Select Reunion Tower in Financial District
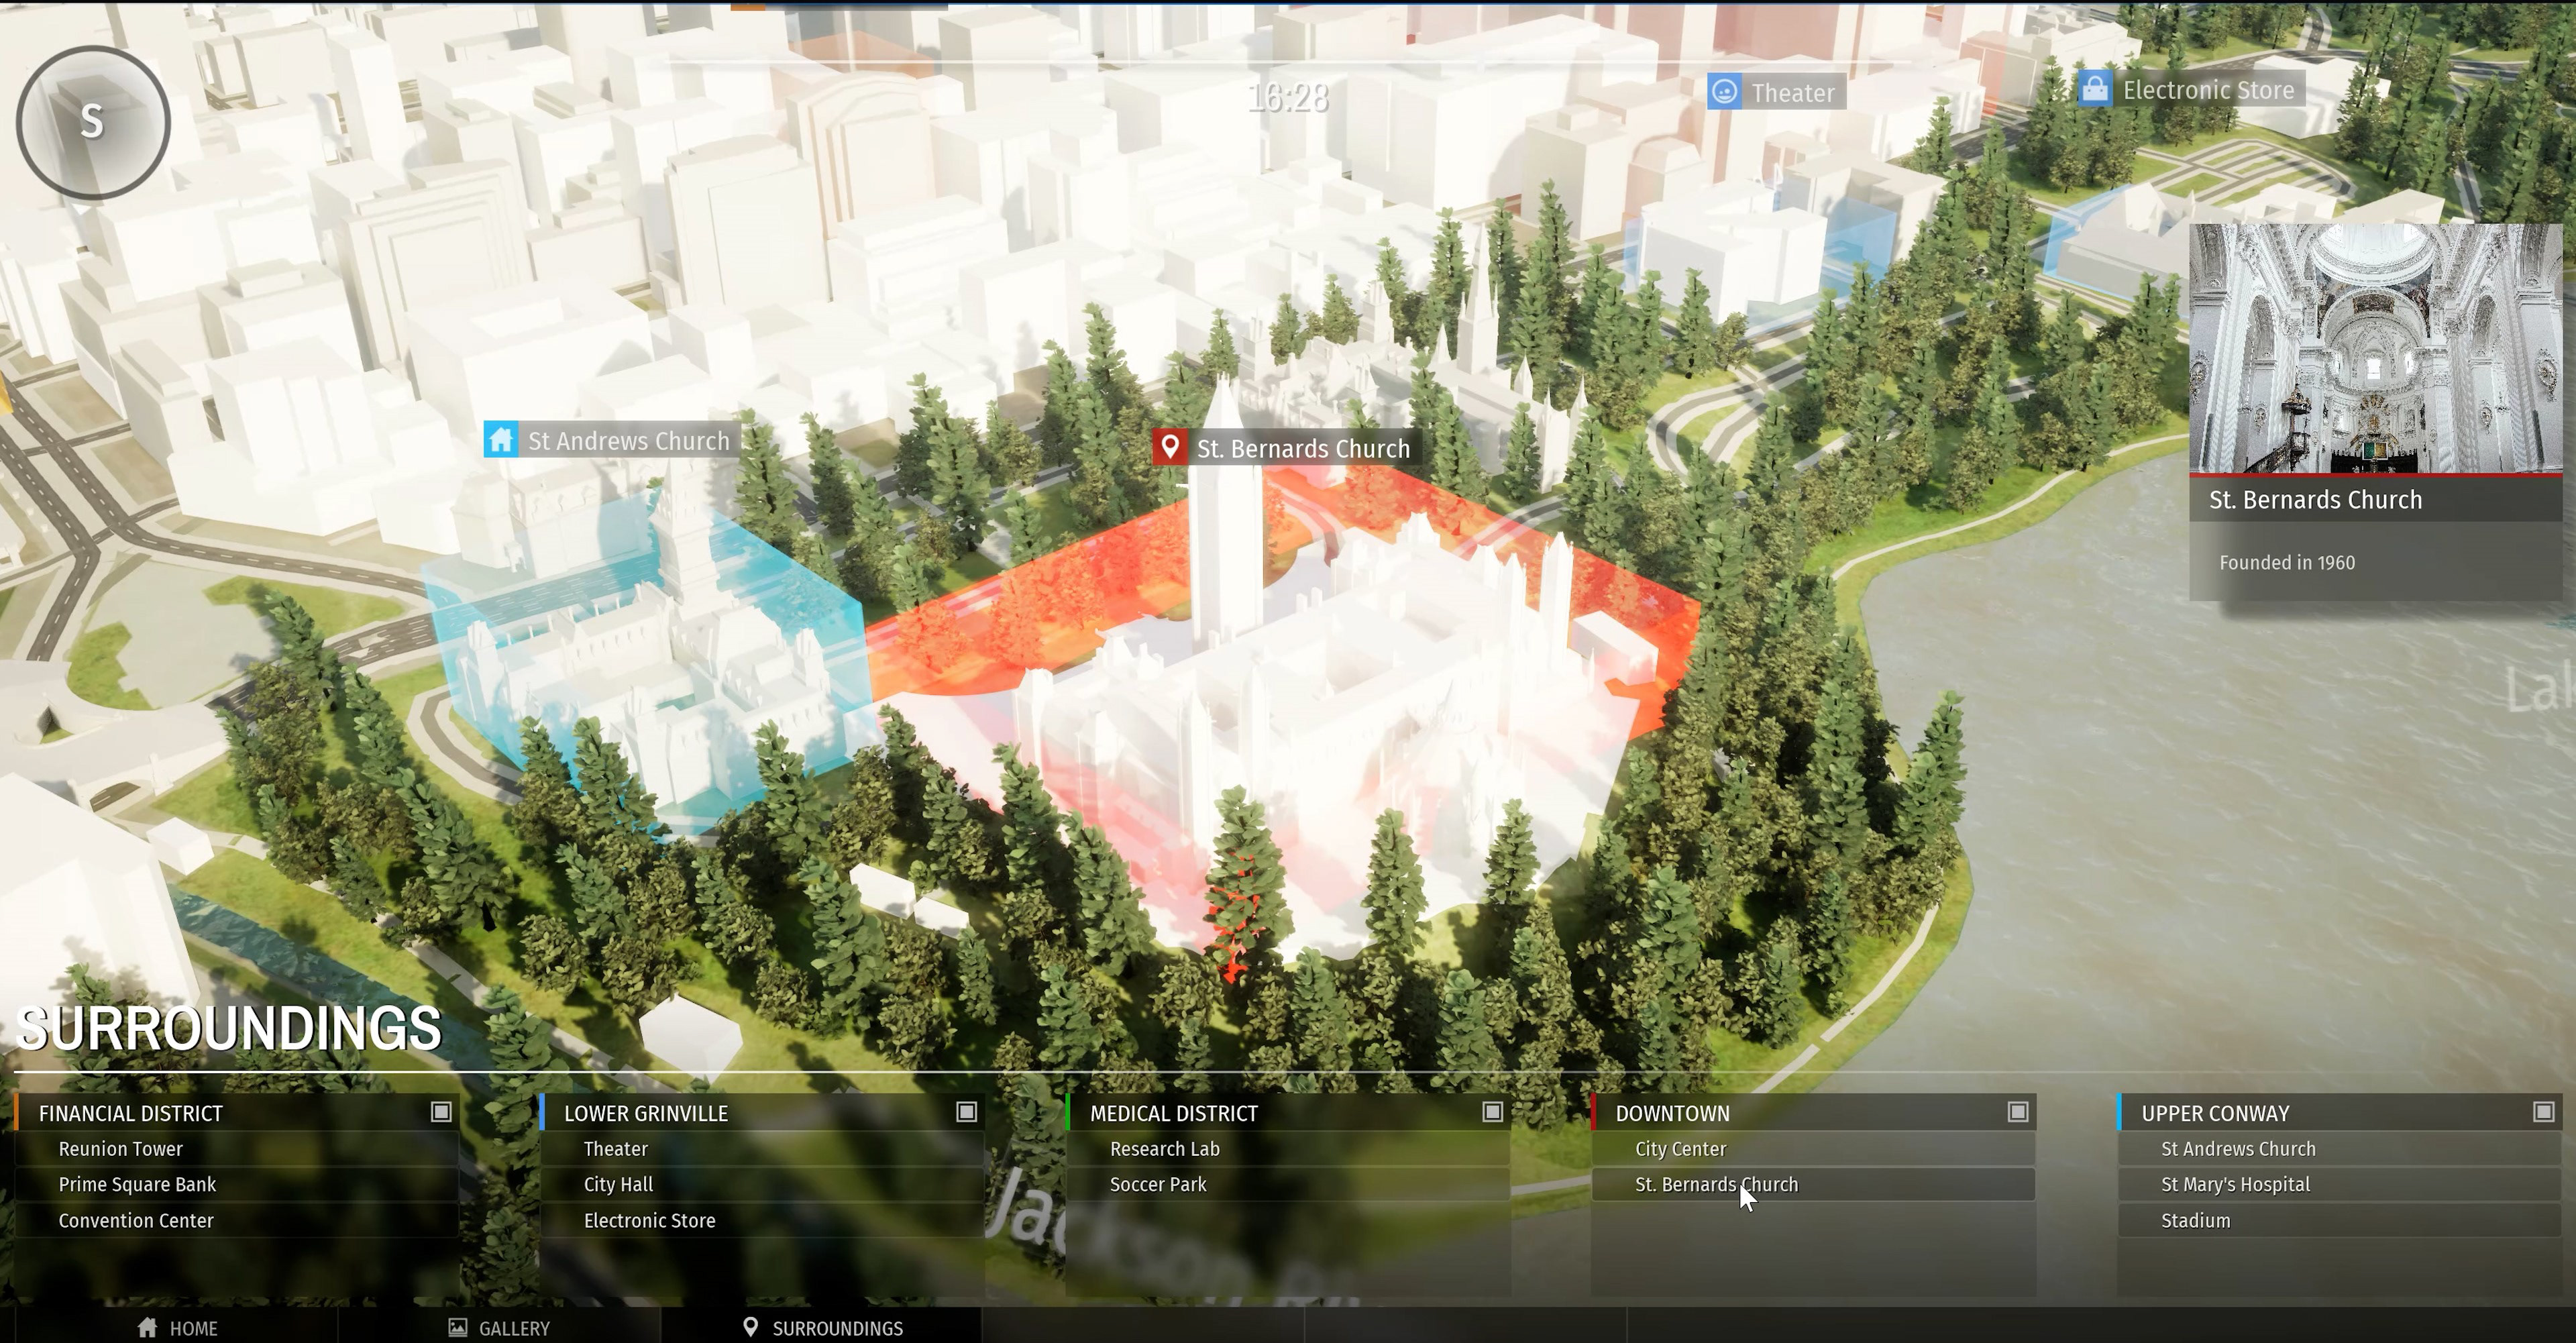The width and height of the screenshot is (2576, 1343). coord(121,1149)
